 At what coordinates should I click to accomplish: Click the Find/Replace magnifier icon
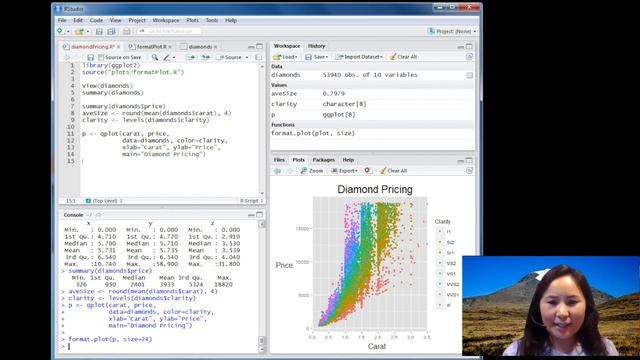coord(155,58)
